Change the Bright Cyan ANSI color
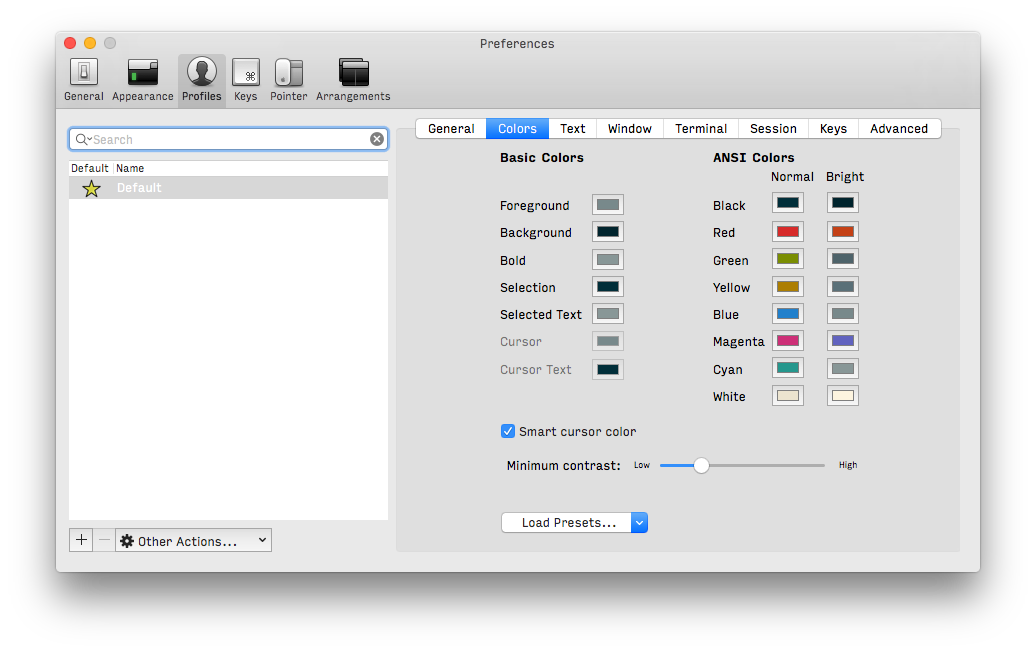 (842, 369)
